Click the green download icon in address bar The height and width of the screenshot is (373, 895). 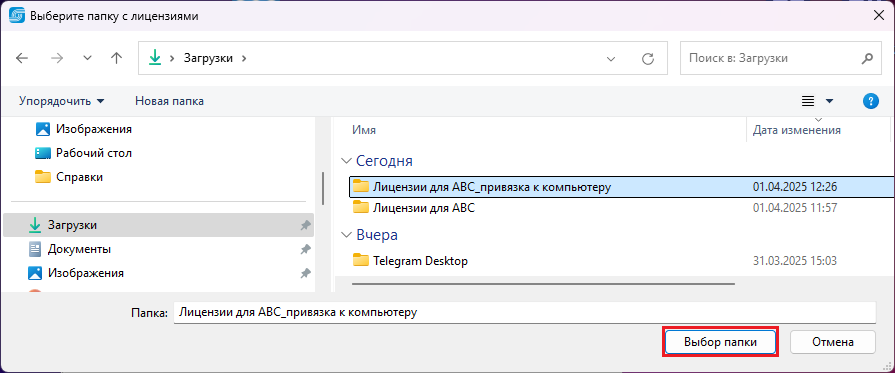(x=155, y=58)
